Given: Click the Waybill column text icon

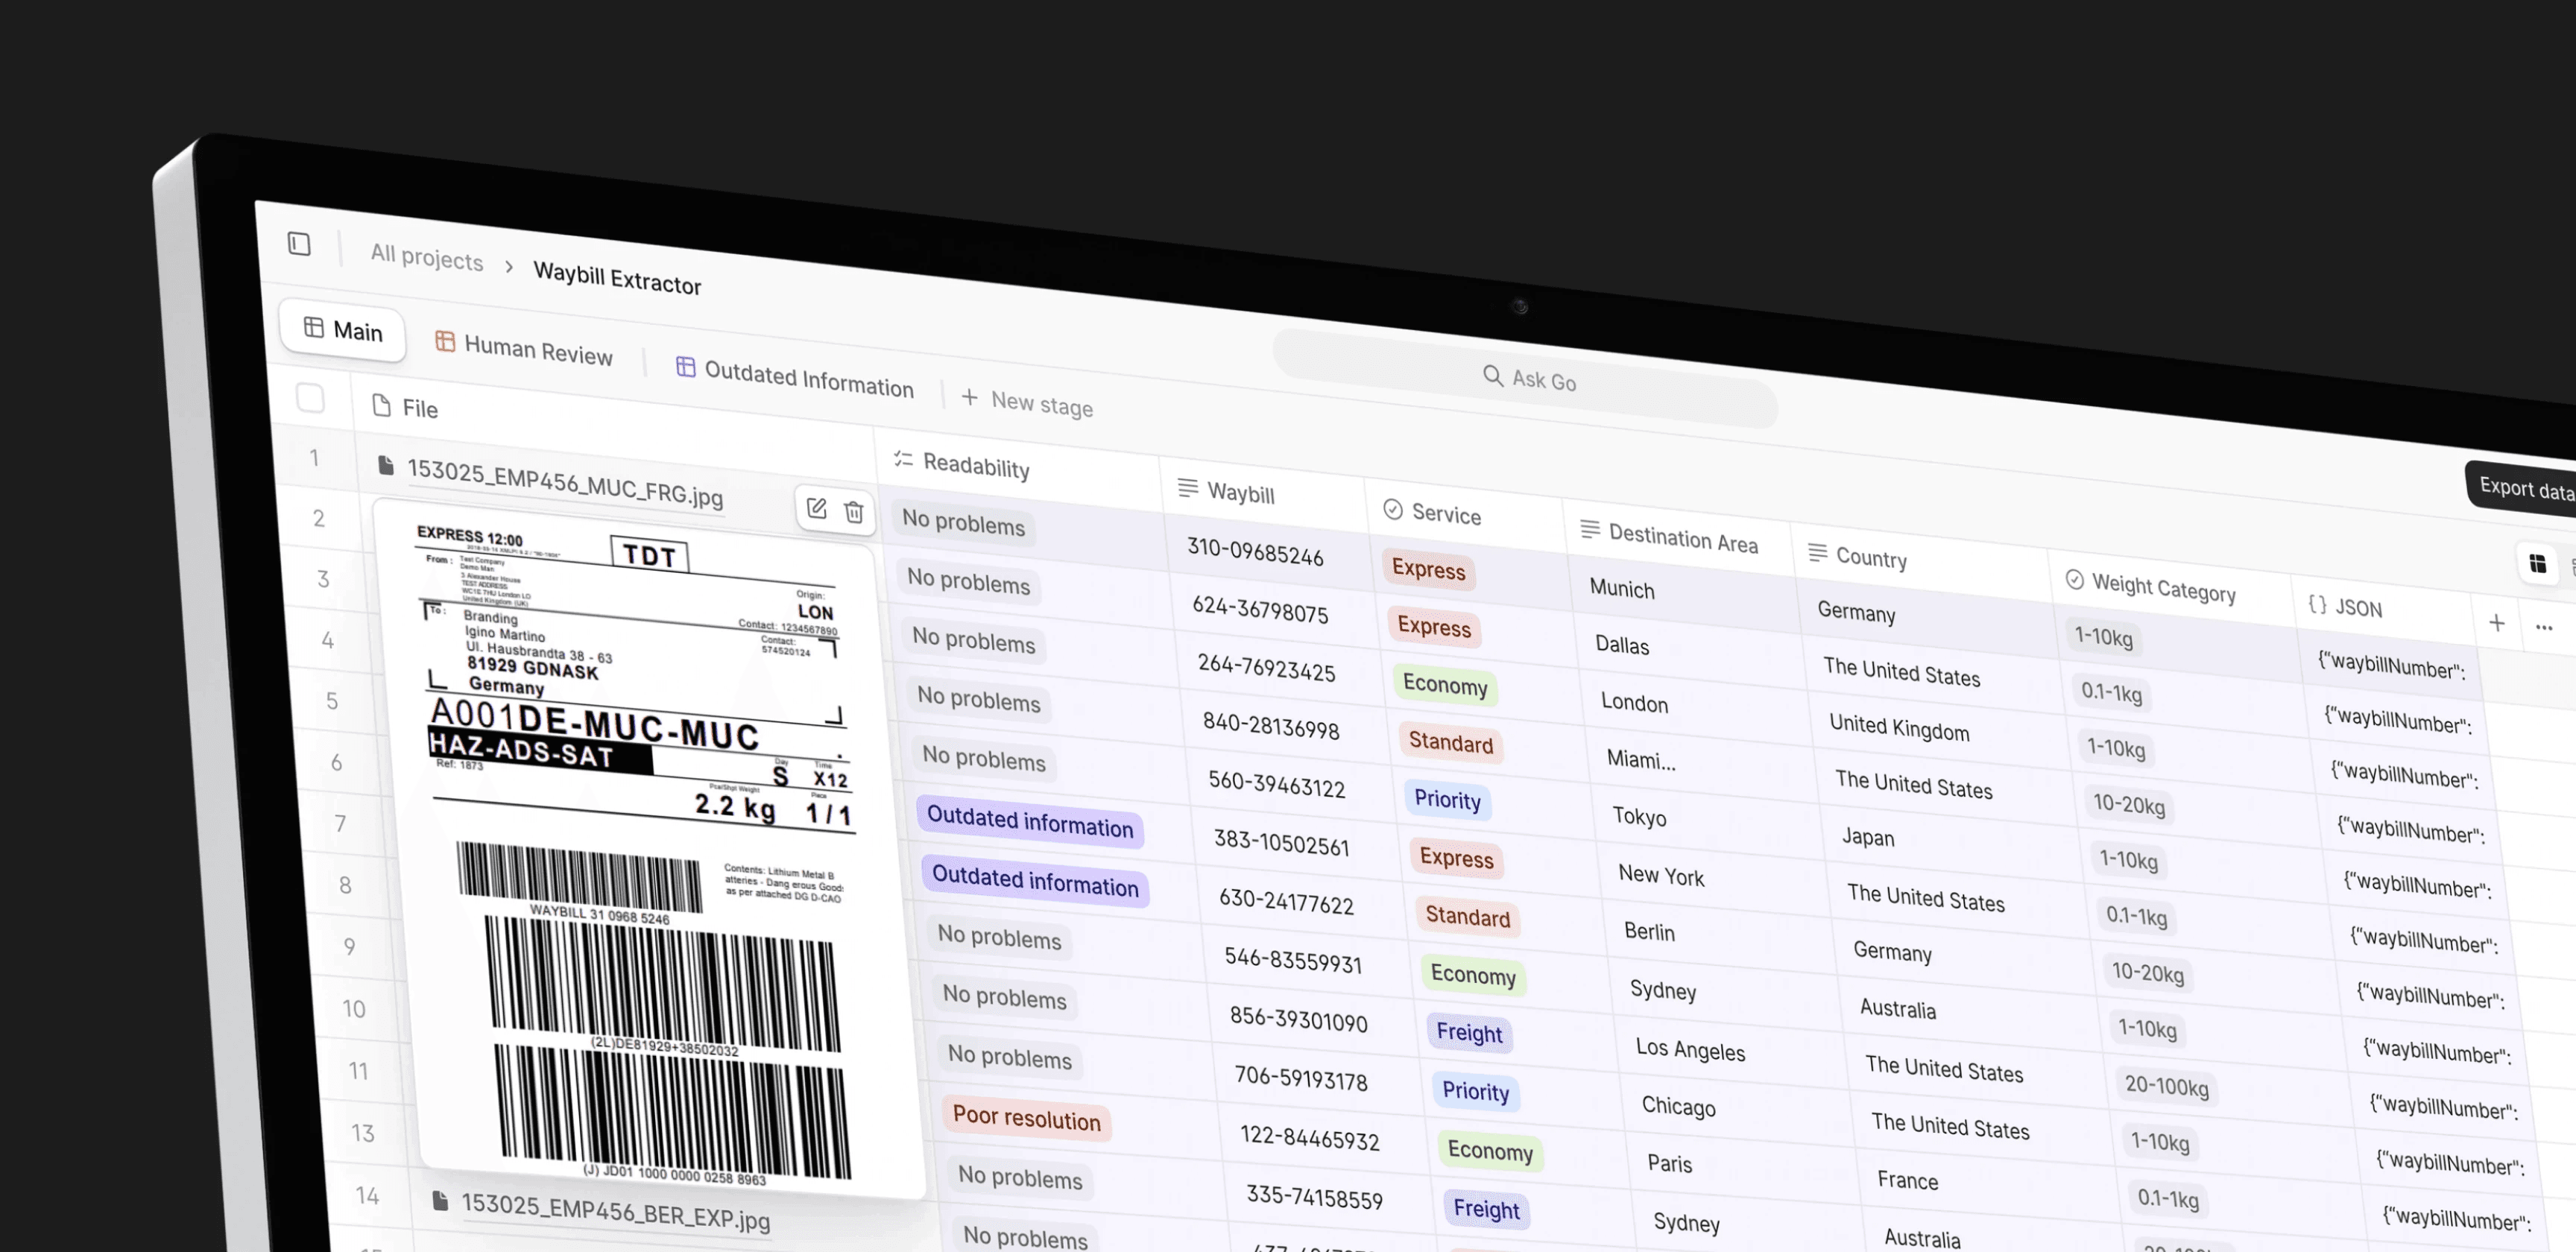Looking at the screenshot, I should [1188, 487].
